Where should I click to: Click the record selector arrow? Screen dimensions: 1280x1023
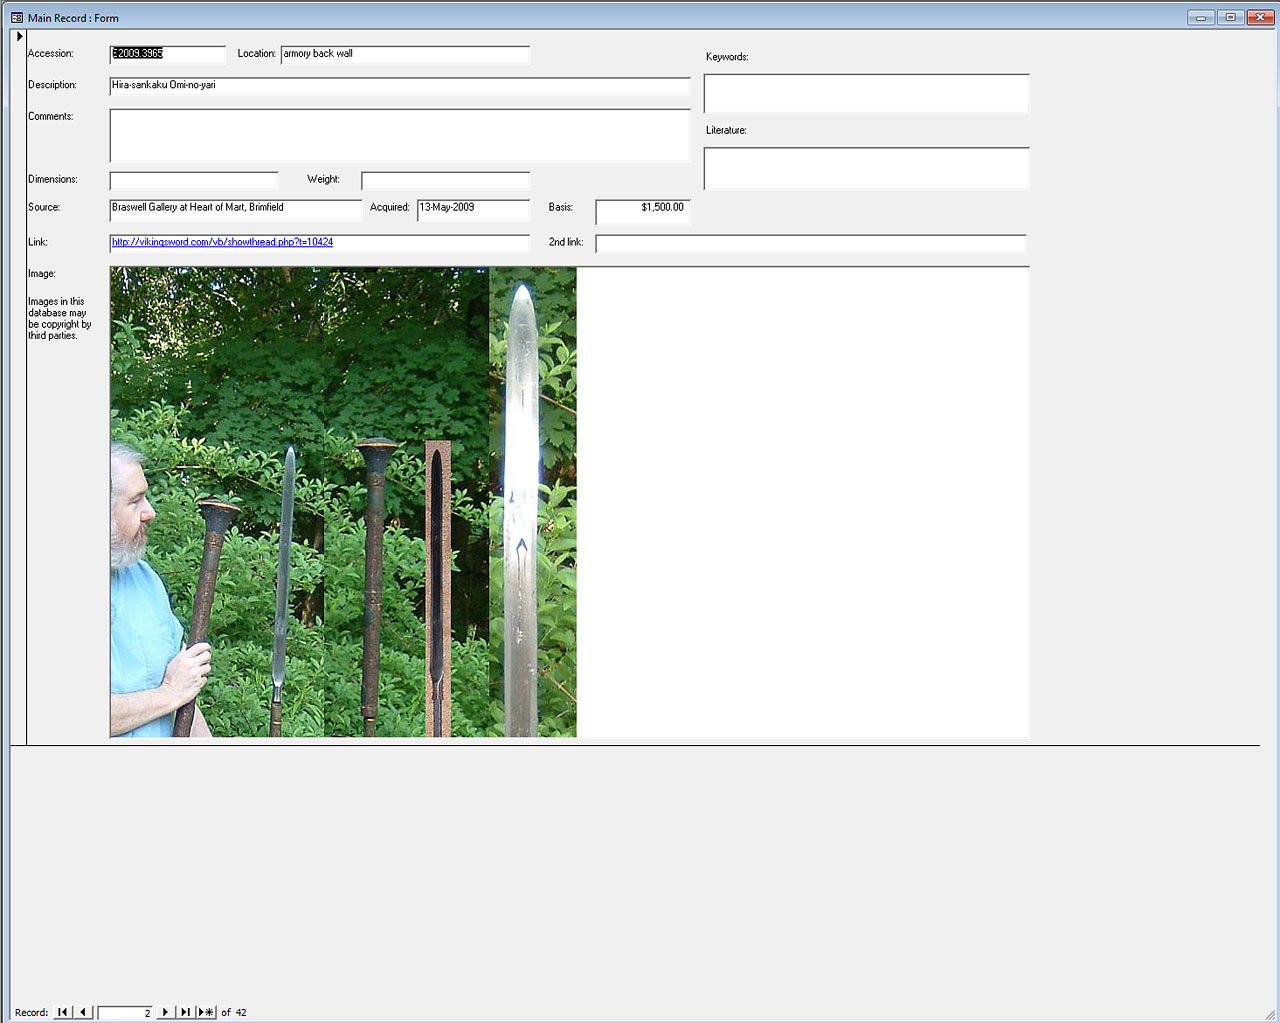click(19, 36)
